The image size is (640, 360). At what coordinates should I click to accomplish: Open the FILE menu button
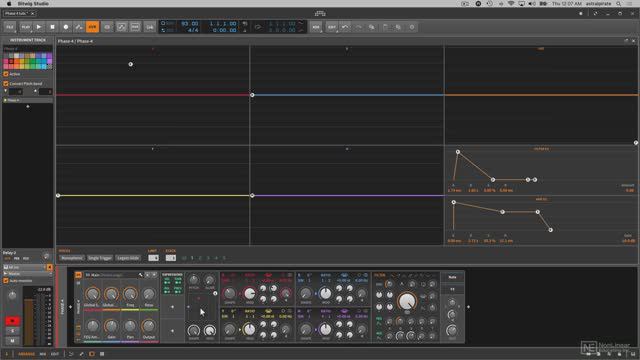10,27
